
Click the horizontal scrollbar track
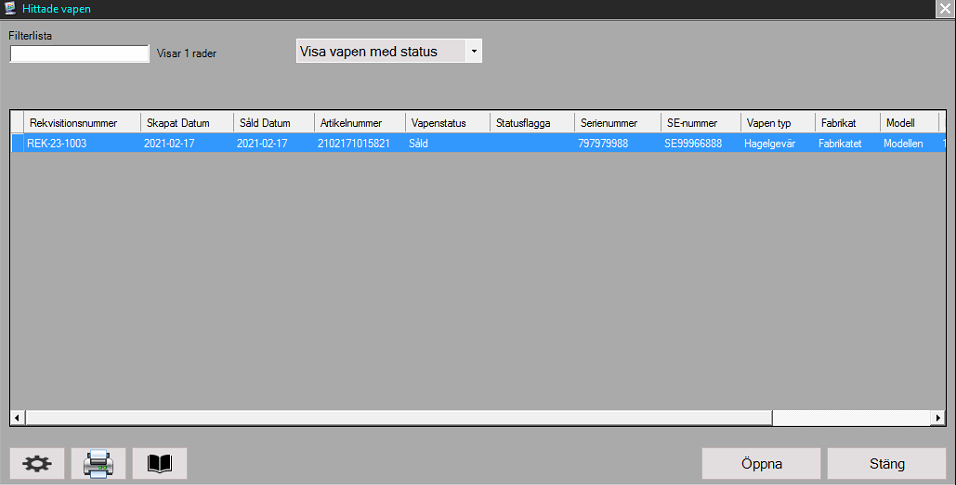(x=850, y=417)
